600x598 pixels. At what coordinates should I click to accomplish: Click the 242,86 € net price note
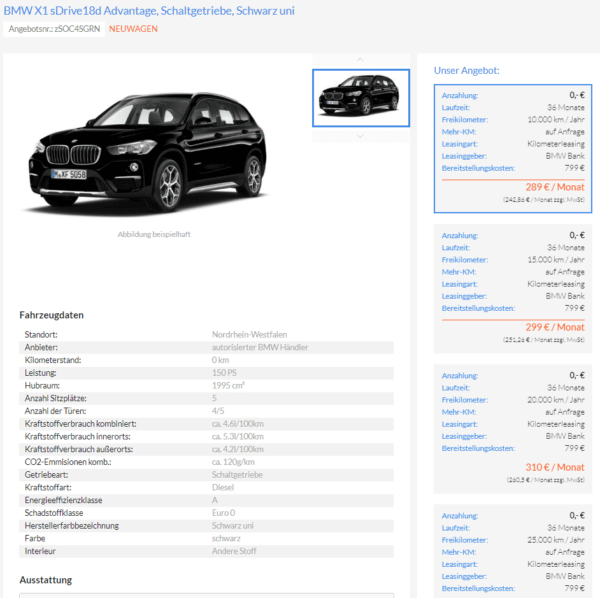tap(544, 199)
